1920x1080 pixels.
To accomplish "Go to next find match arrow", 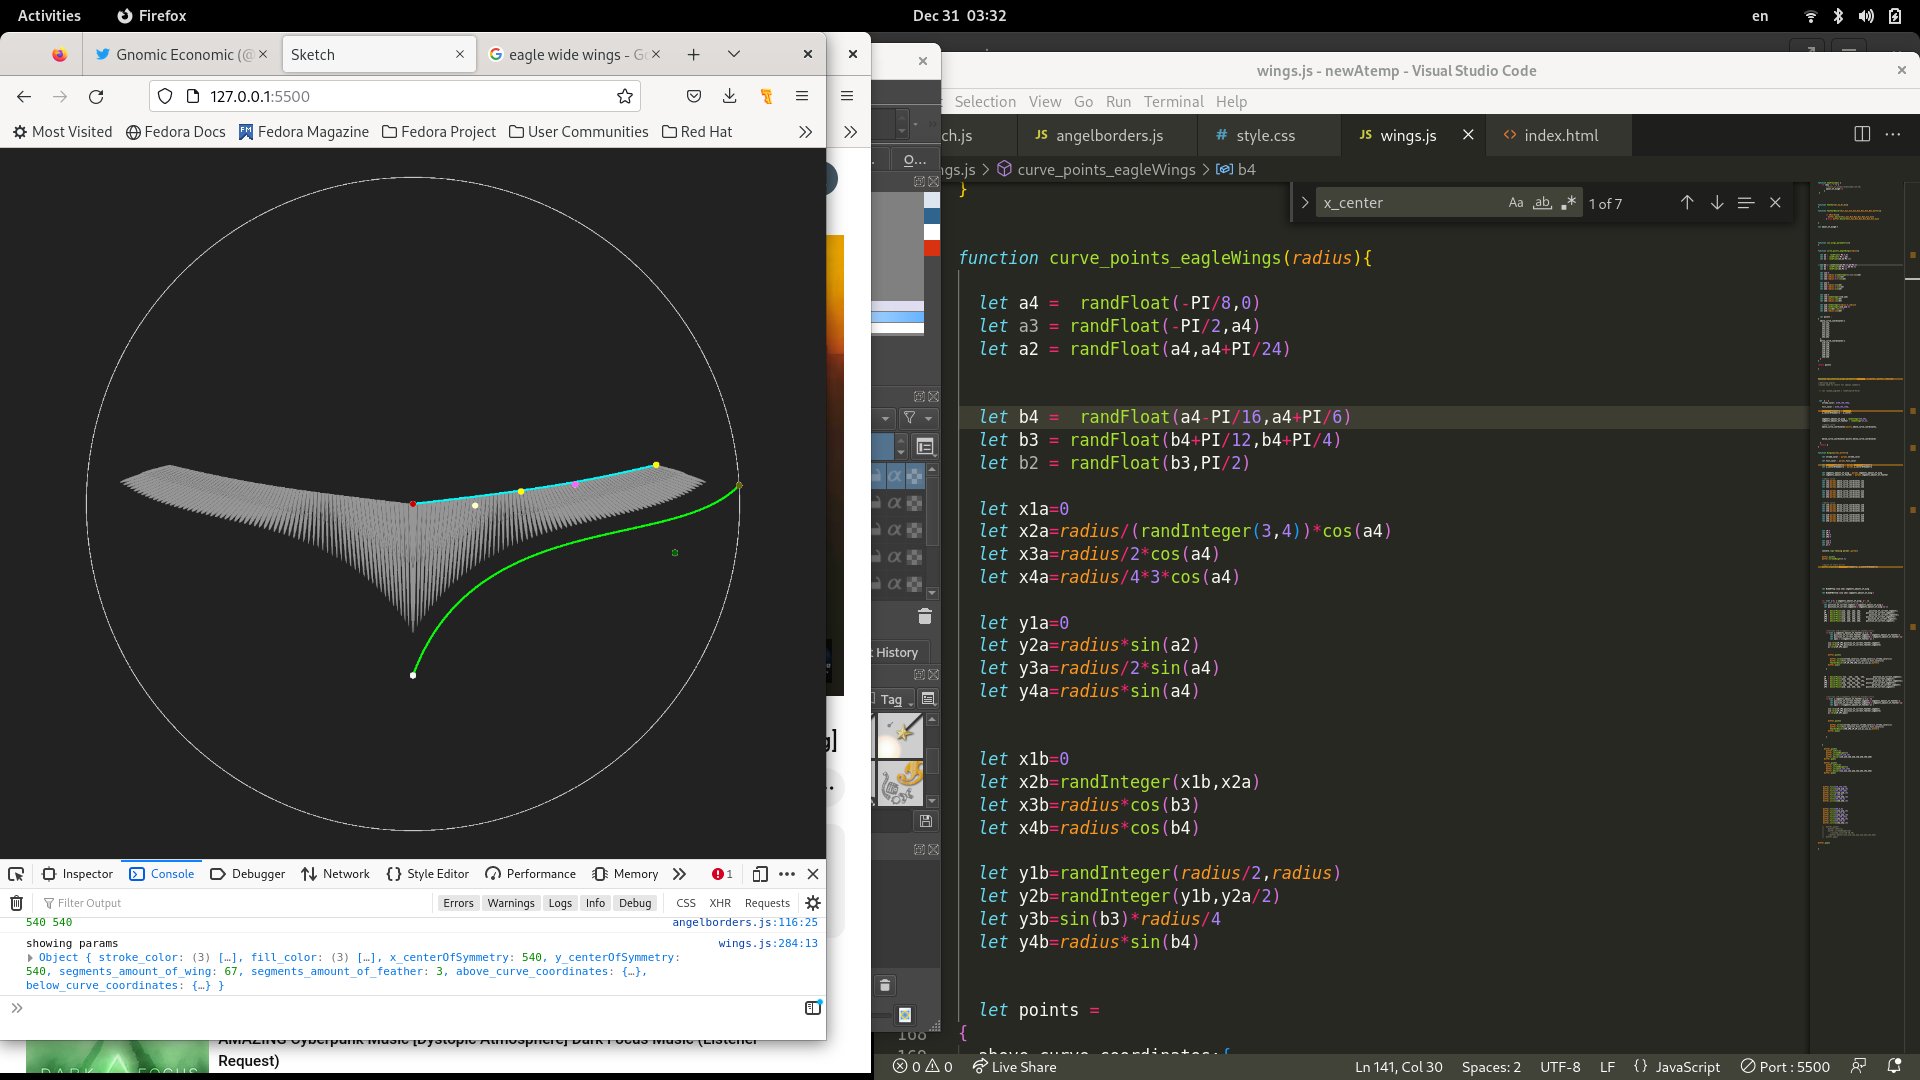I will (1717, 202).
